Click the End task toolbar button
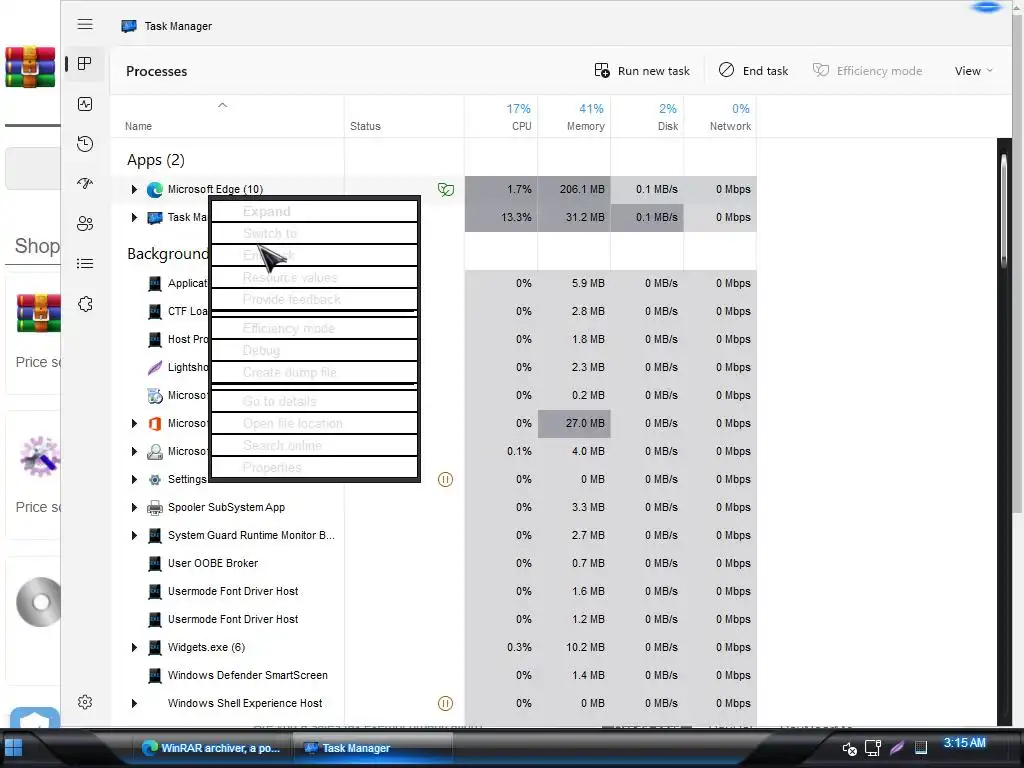 click(x=754, y=71)
